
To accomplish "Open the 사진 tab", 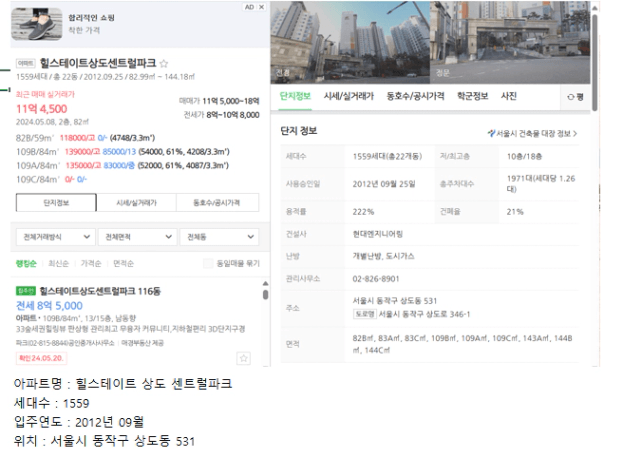I will pos(509,96).
